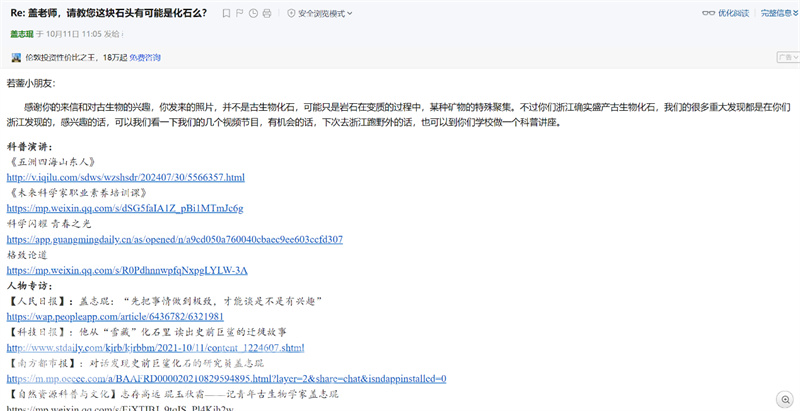Click the 格致论道 label

(27, 254)
